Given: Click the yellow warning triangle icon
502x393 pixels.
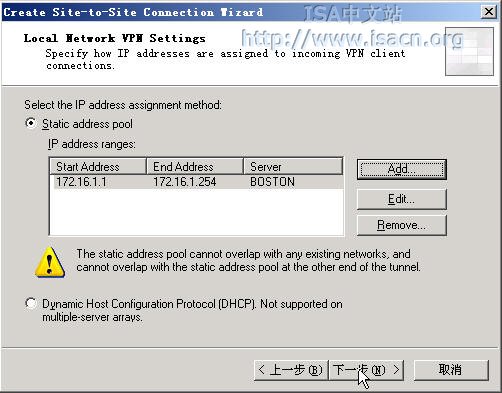Looking at the screenshot, I should (50, 262).
